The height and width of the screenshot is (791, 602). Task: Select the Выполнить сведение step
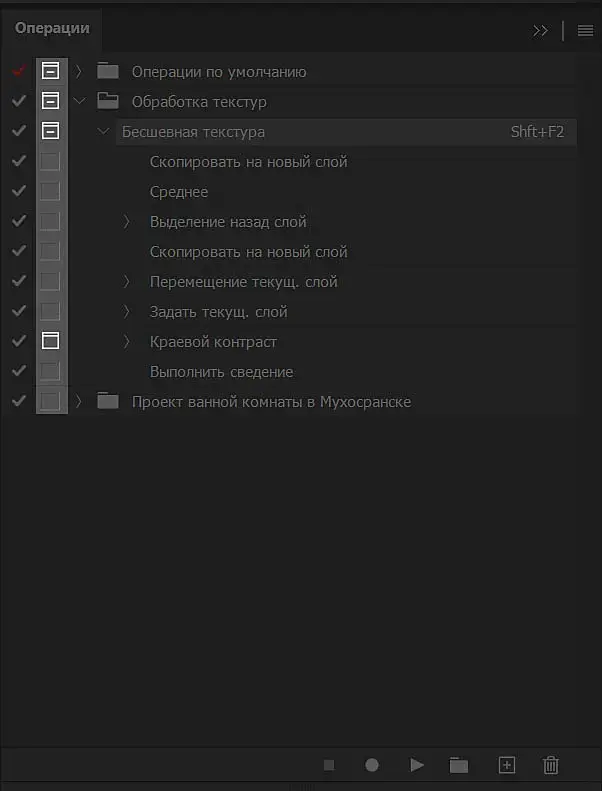tap(221, 371)
